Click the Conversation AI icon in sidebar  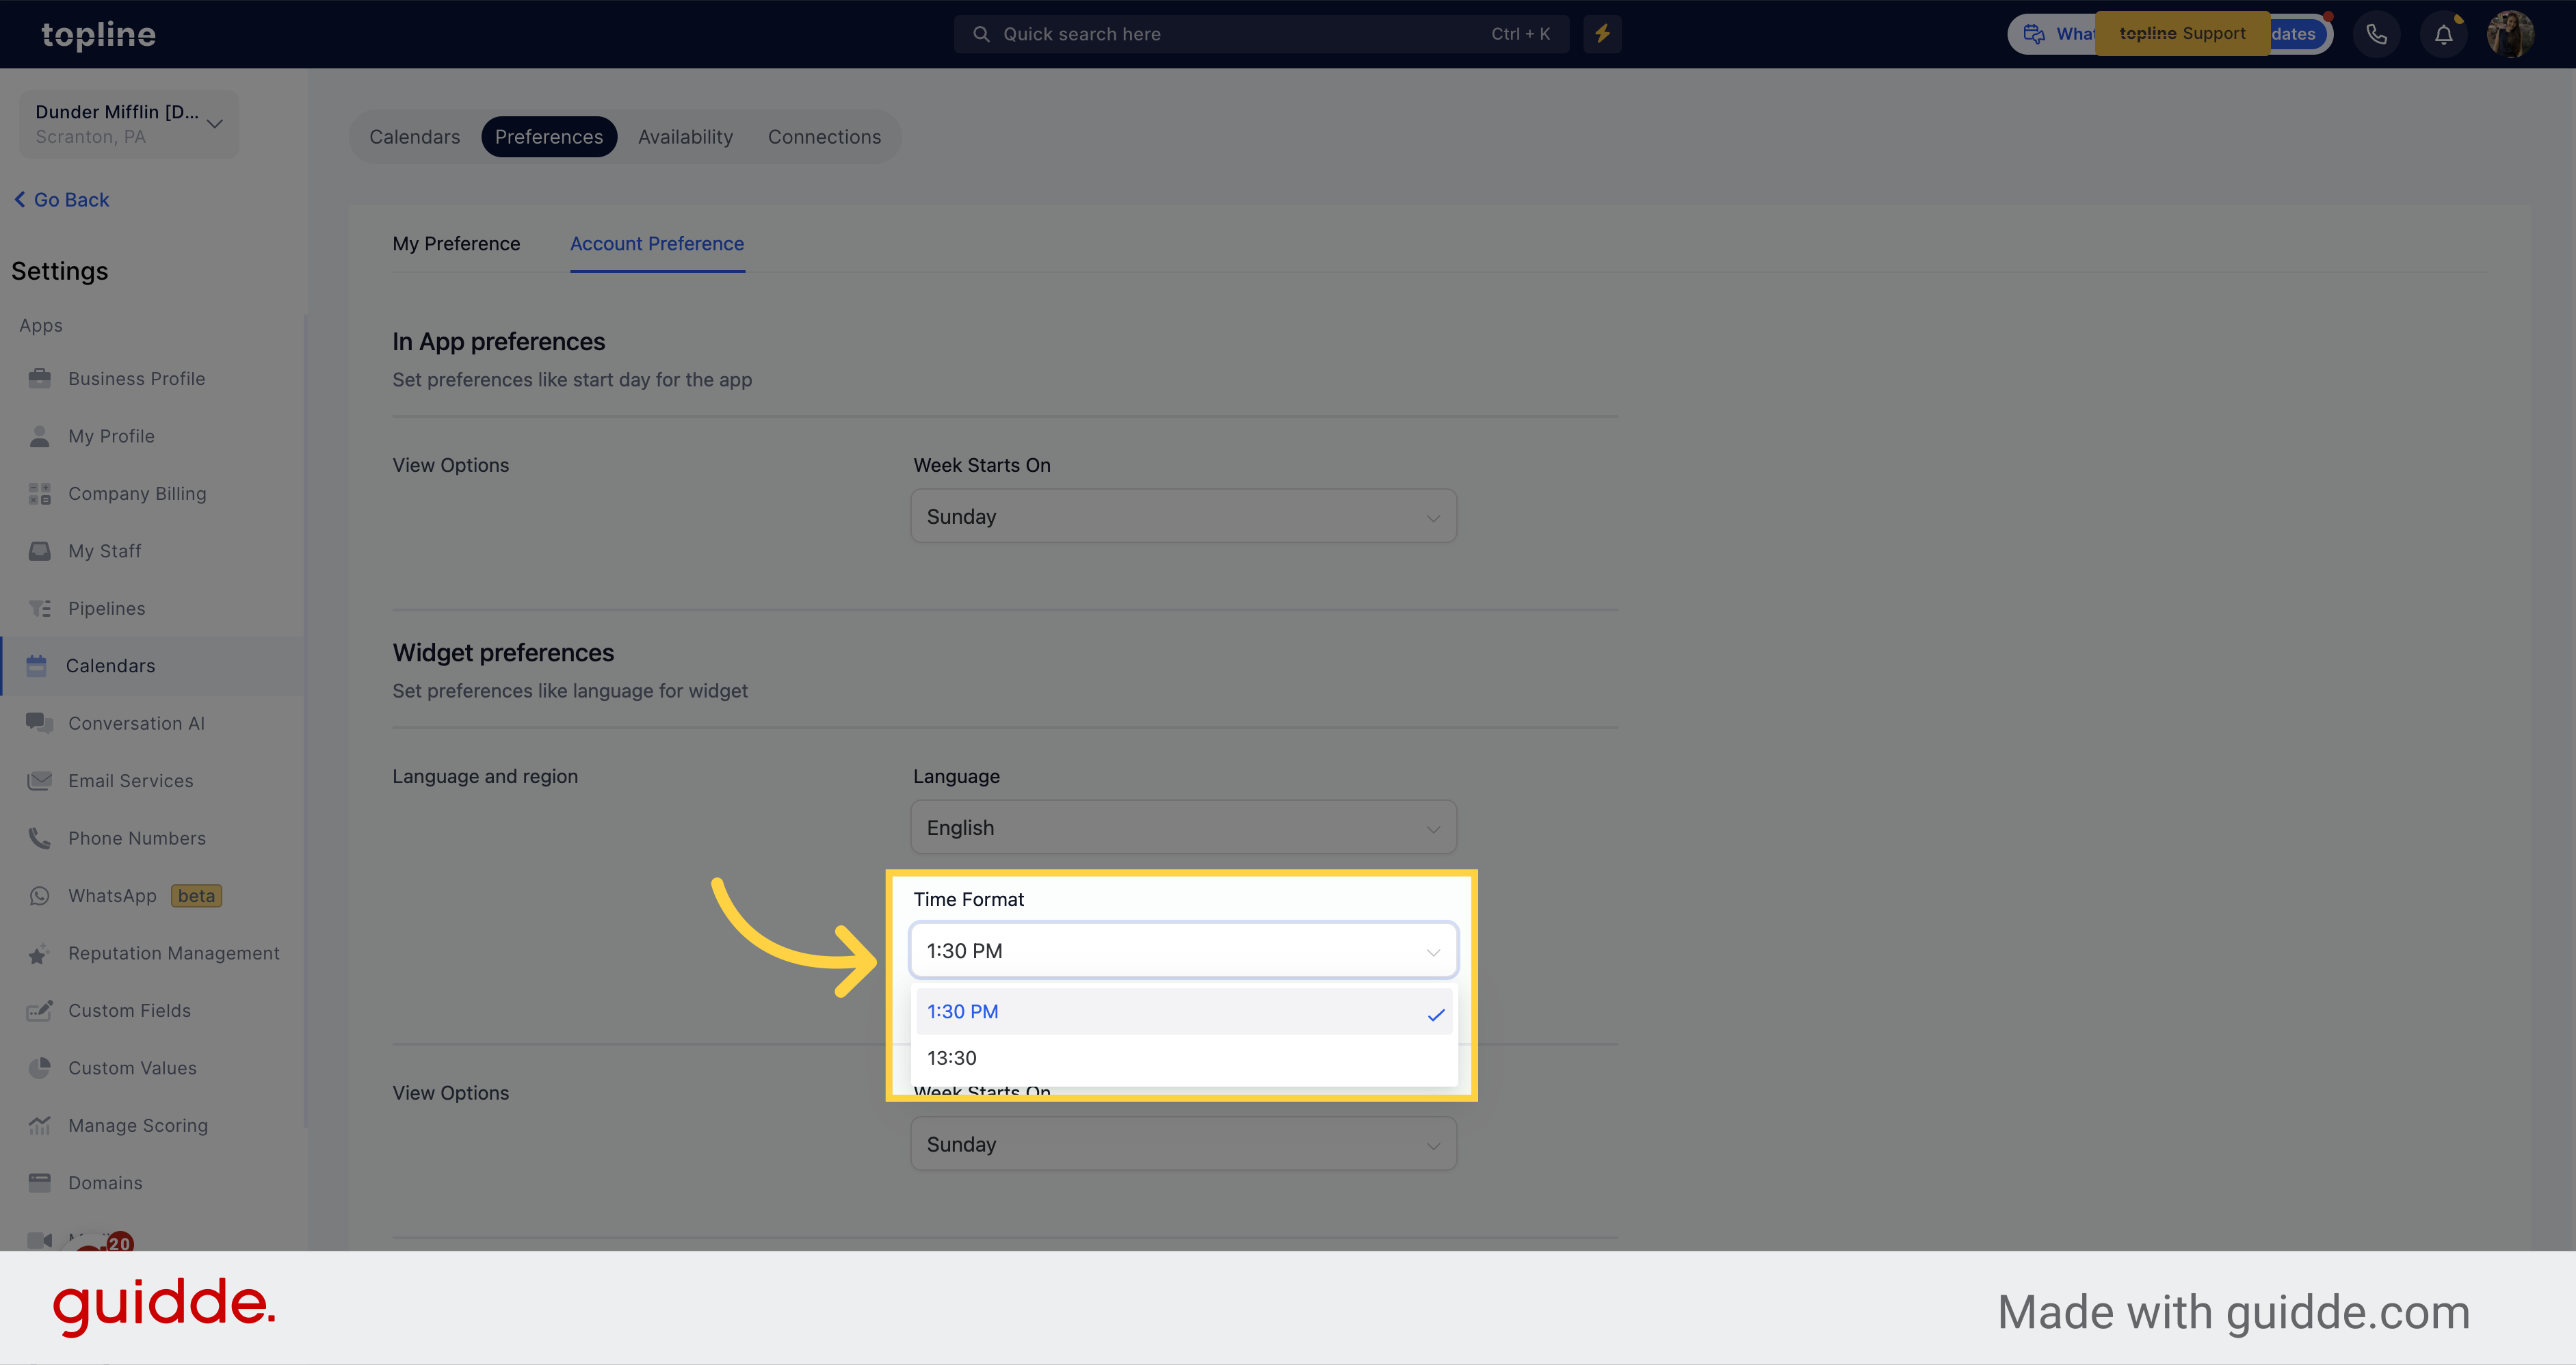(x=38, y=723)
